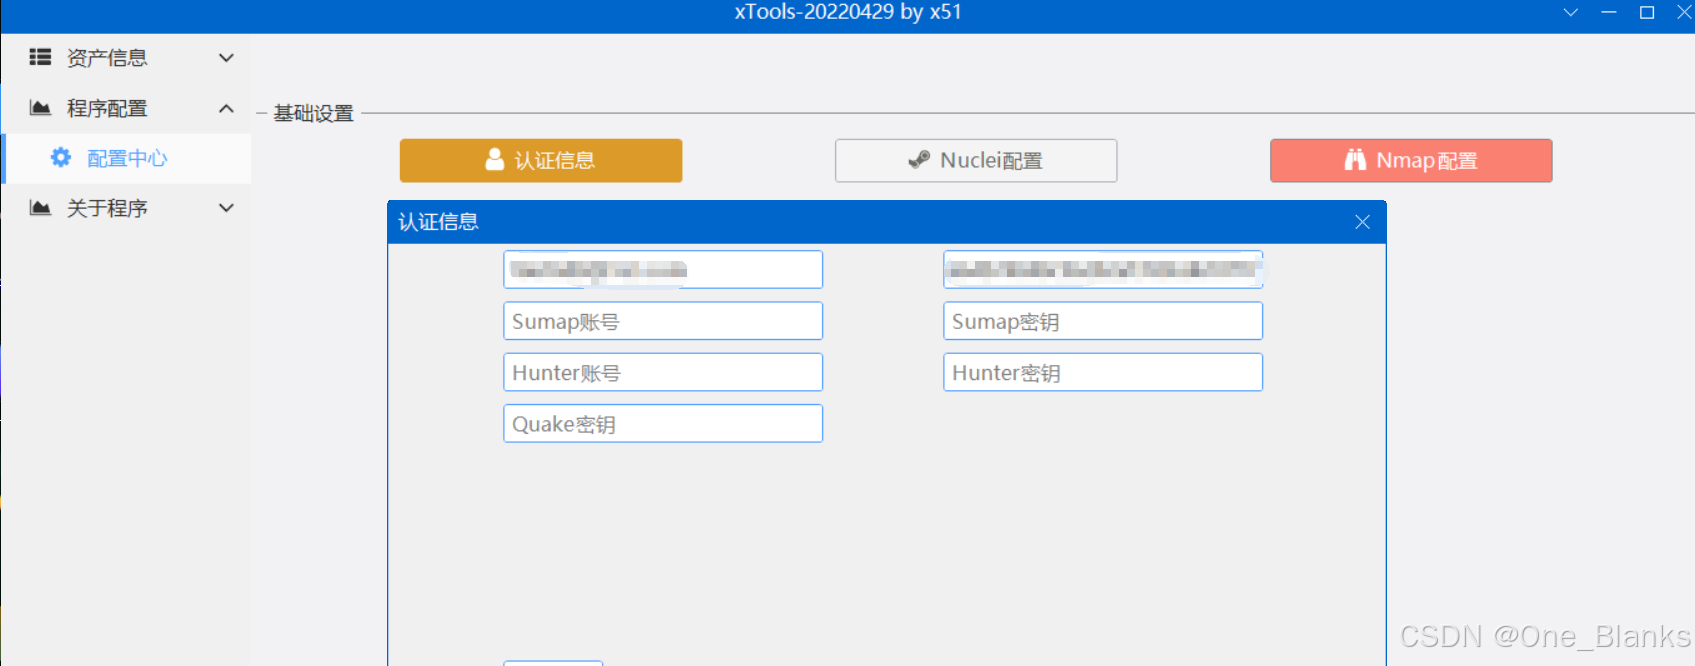Click the chart icon beside 程序配置

click(x=40, y=107)
